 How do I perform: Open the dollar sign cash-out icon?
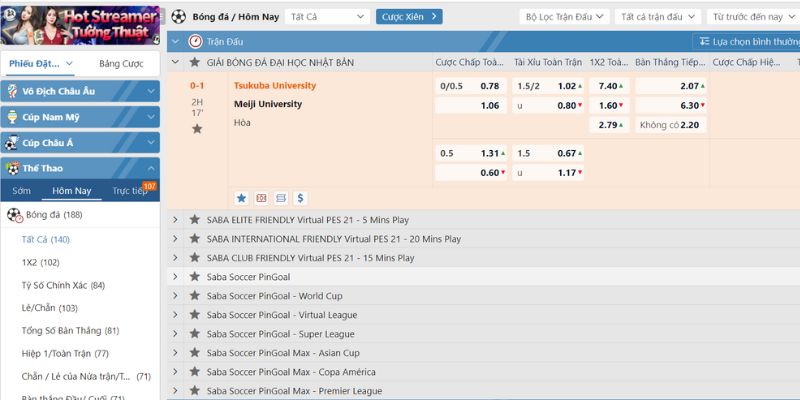(x=301, y=198)
